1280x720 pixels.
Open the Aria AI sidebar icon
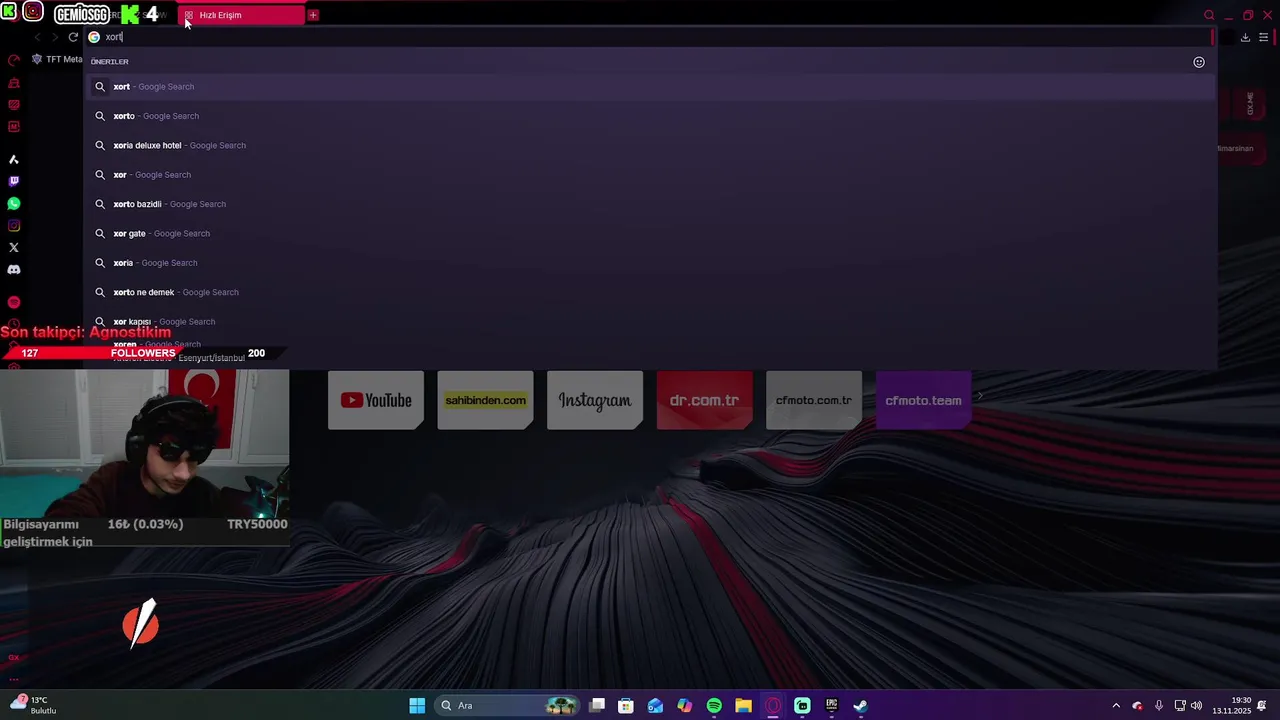tap(14, 159)
